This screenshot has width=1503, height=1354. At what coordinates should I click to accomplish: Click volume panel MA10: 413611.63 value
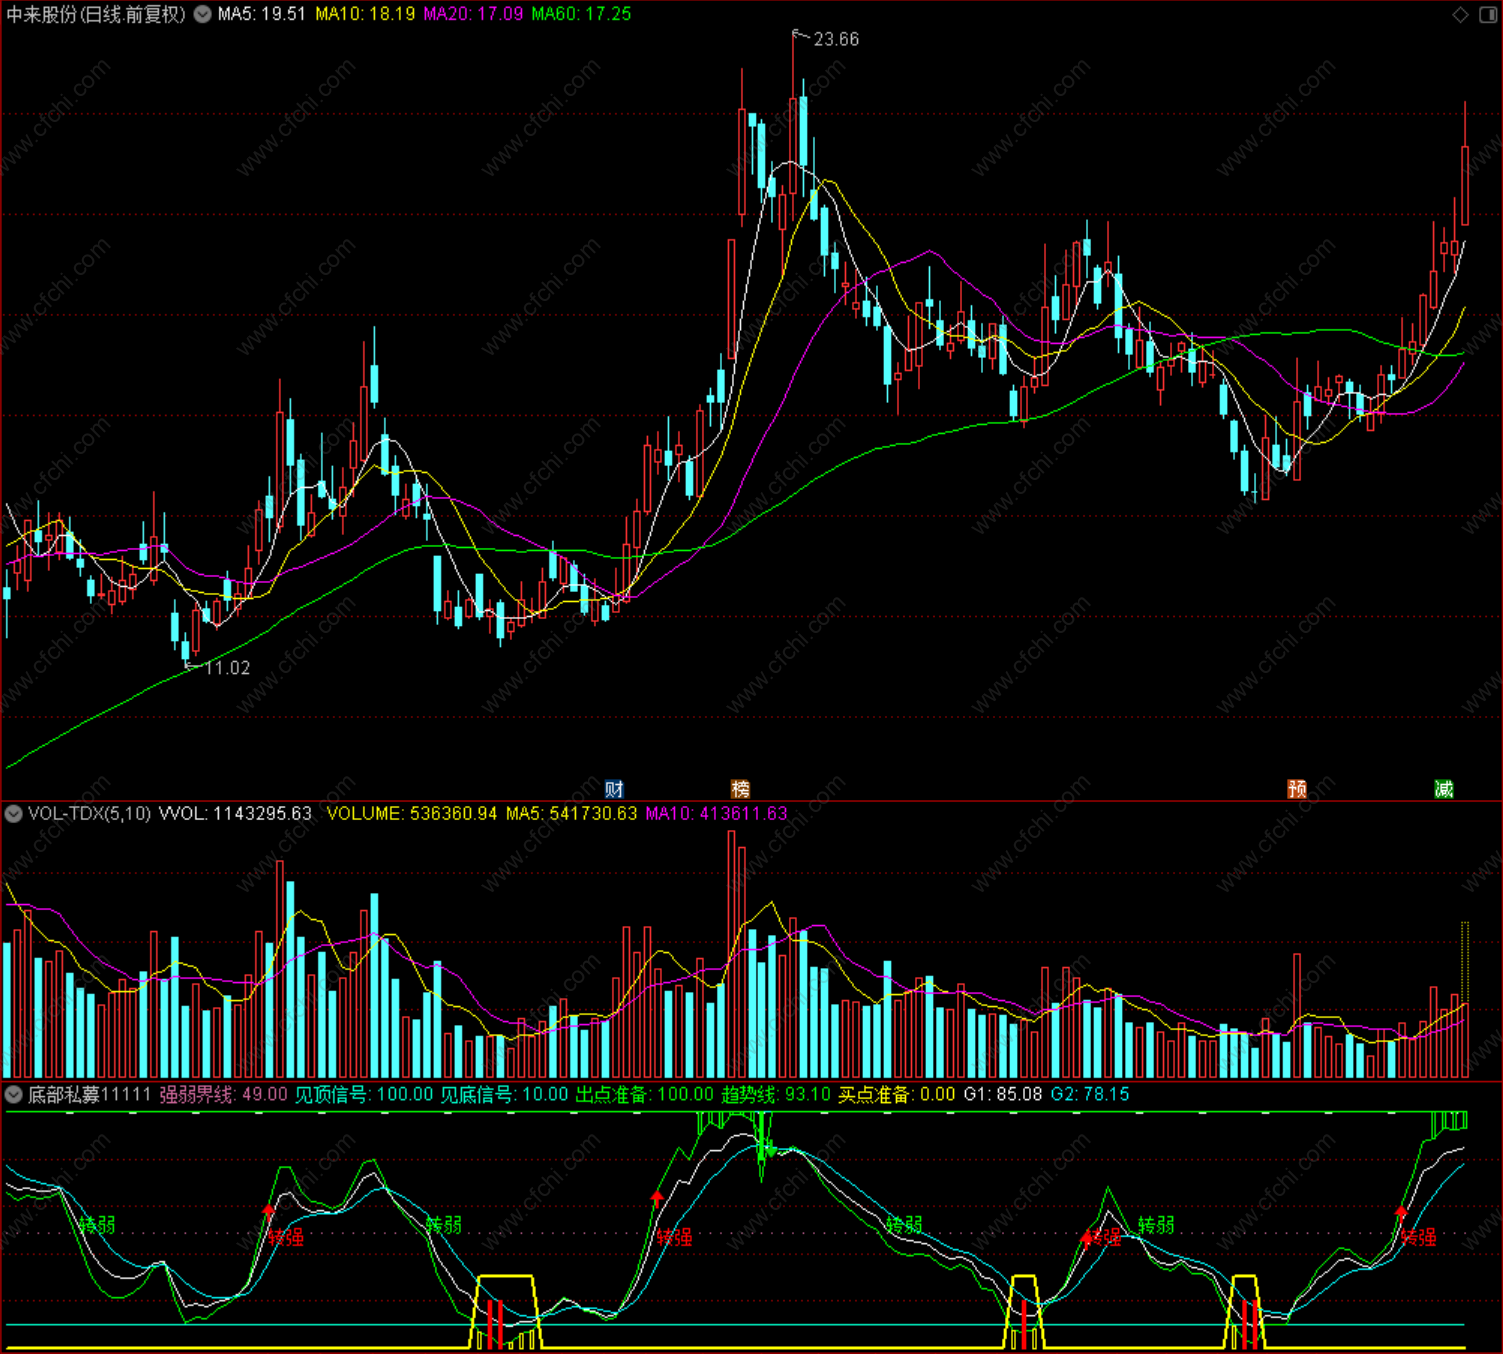(x=716, y=814)
